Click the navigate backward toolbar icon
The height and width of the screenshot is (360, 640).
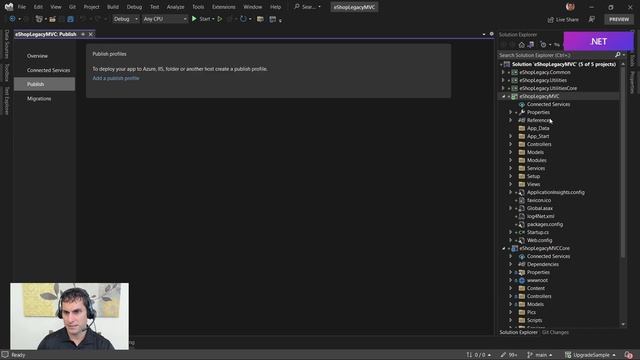click(x=12, y=19)
